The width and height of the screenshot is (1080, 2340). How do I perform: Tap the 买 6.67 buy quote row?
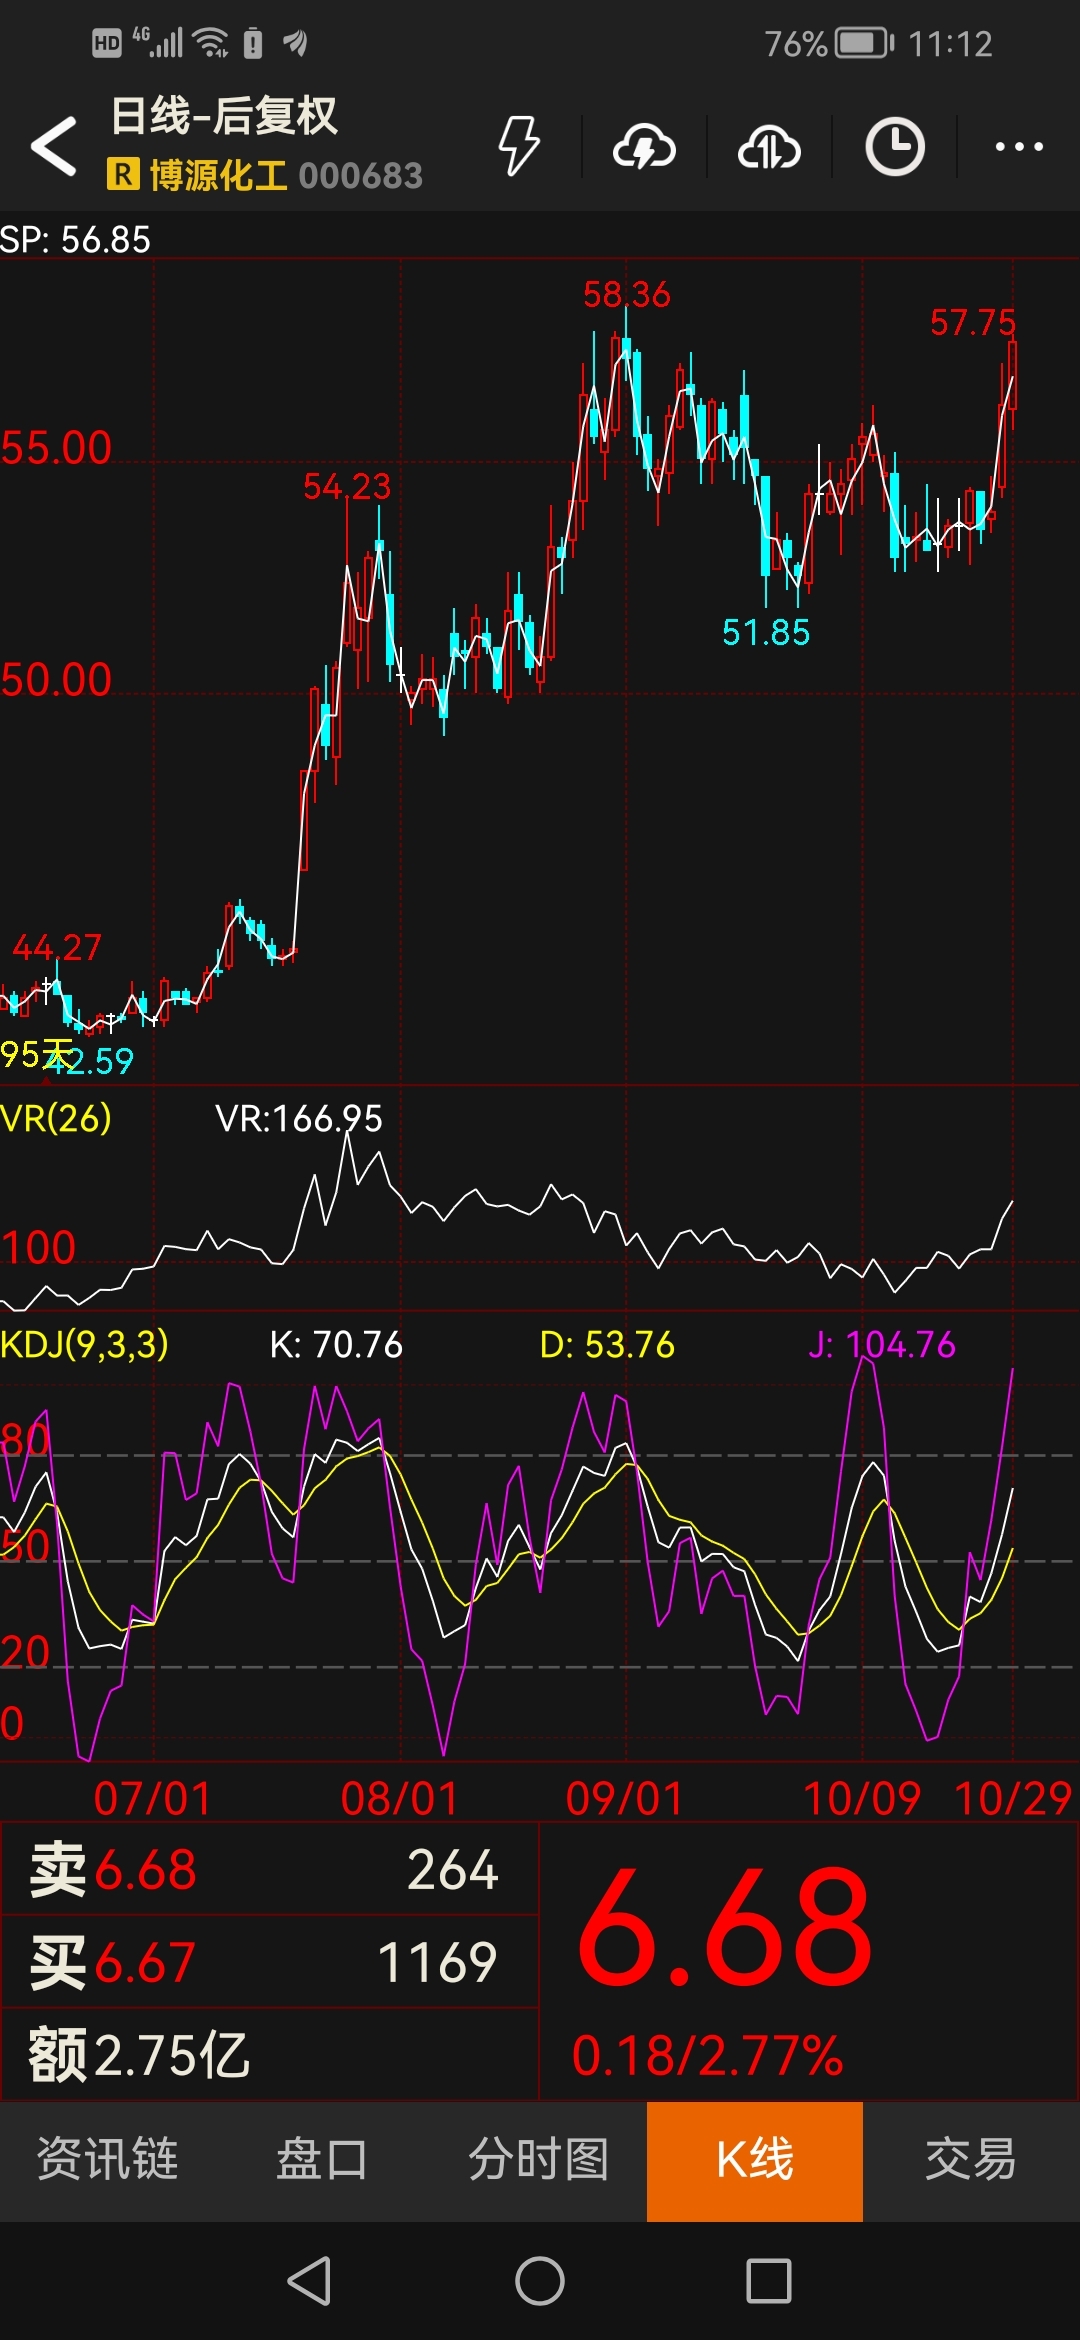270,1961
